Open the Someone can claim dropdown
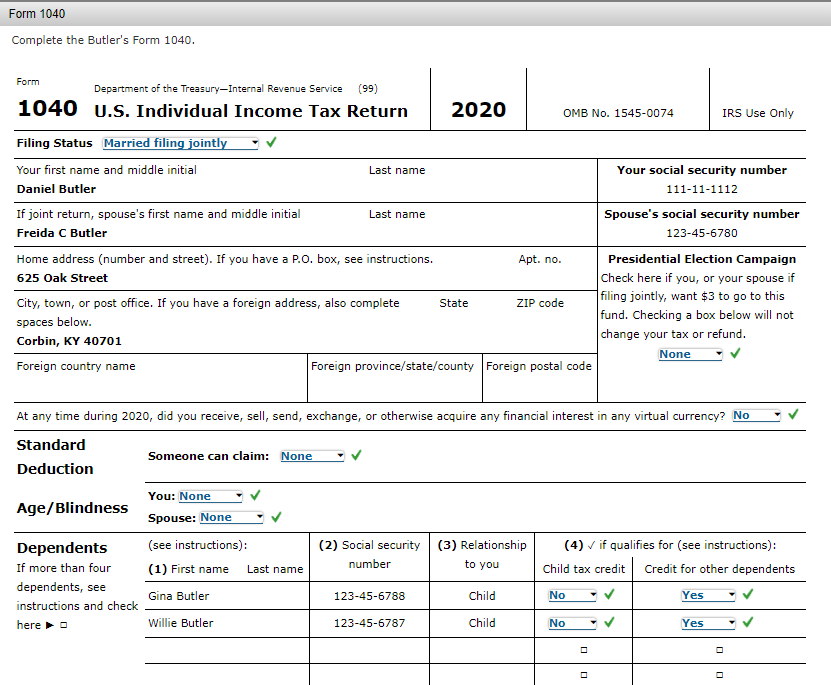Viewport: 831px width, 685px height. [311, 455]
